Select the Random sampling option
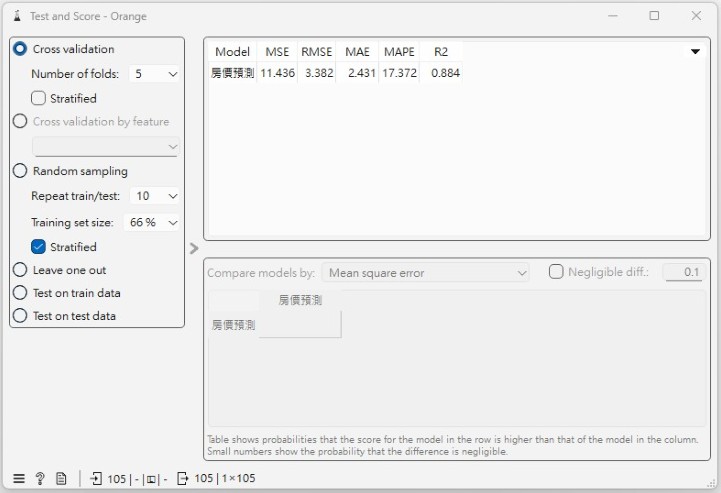The width and height of the screenshot is (721, 493). 20,171
